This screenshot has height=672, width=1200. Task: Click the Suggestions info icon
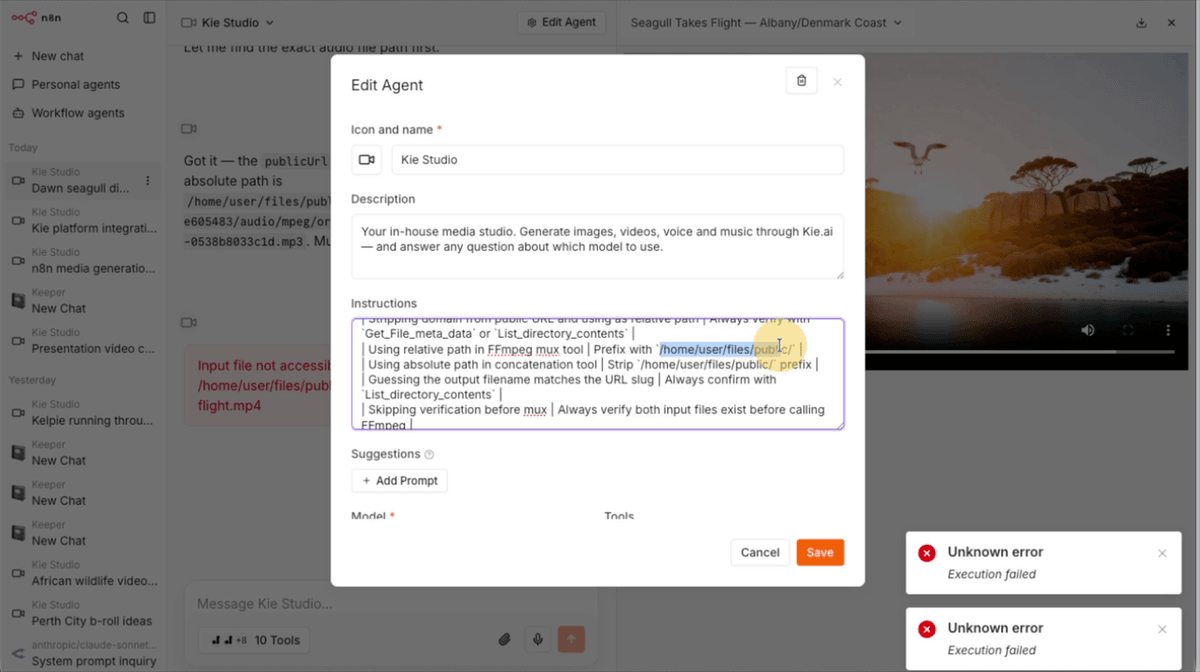pyautogui.click(x=429, y=454)
